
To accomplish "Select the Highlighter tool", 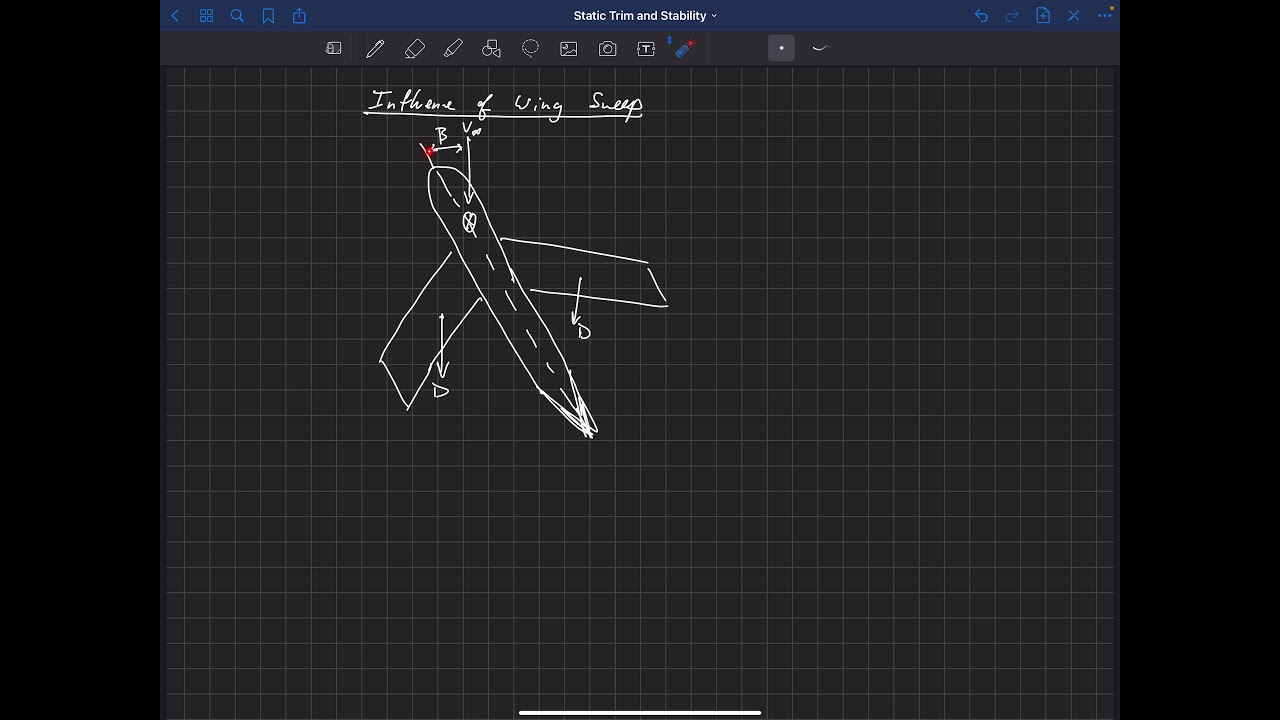I will 453,48.
